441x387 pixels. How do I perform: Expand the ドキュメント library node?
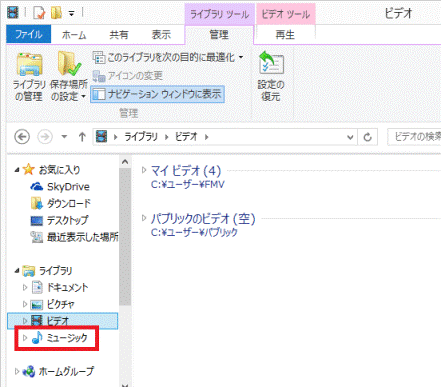25,287
